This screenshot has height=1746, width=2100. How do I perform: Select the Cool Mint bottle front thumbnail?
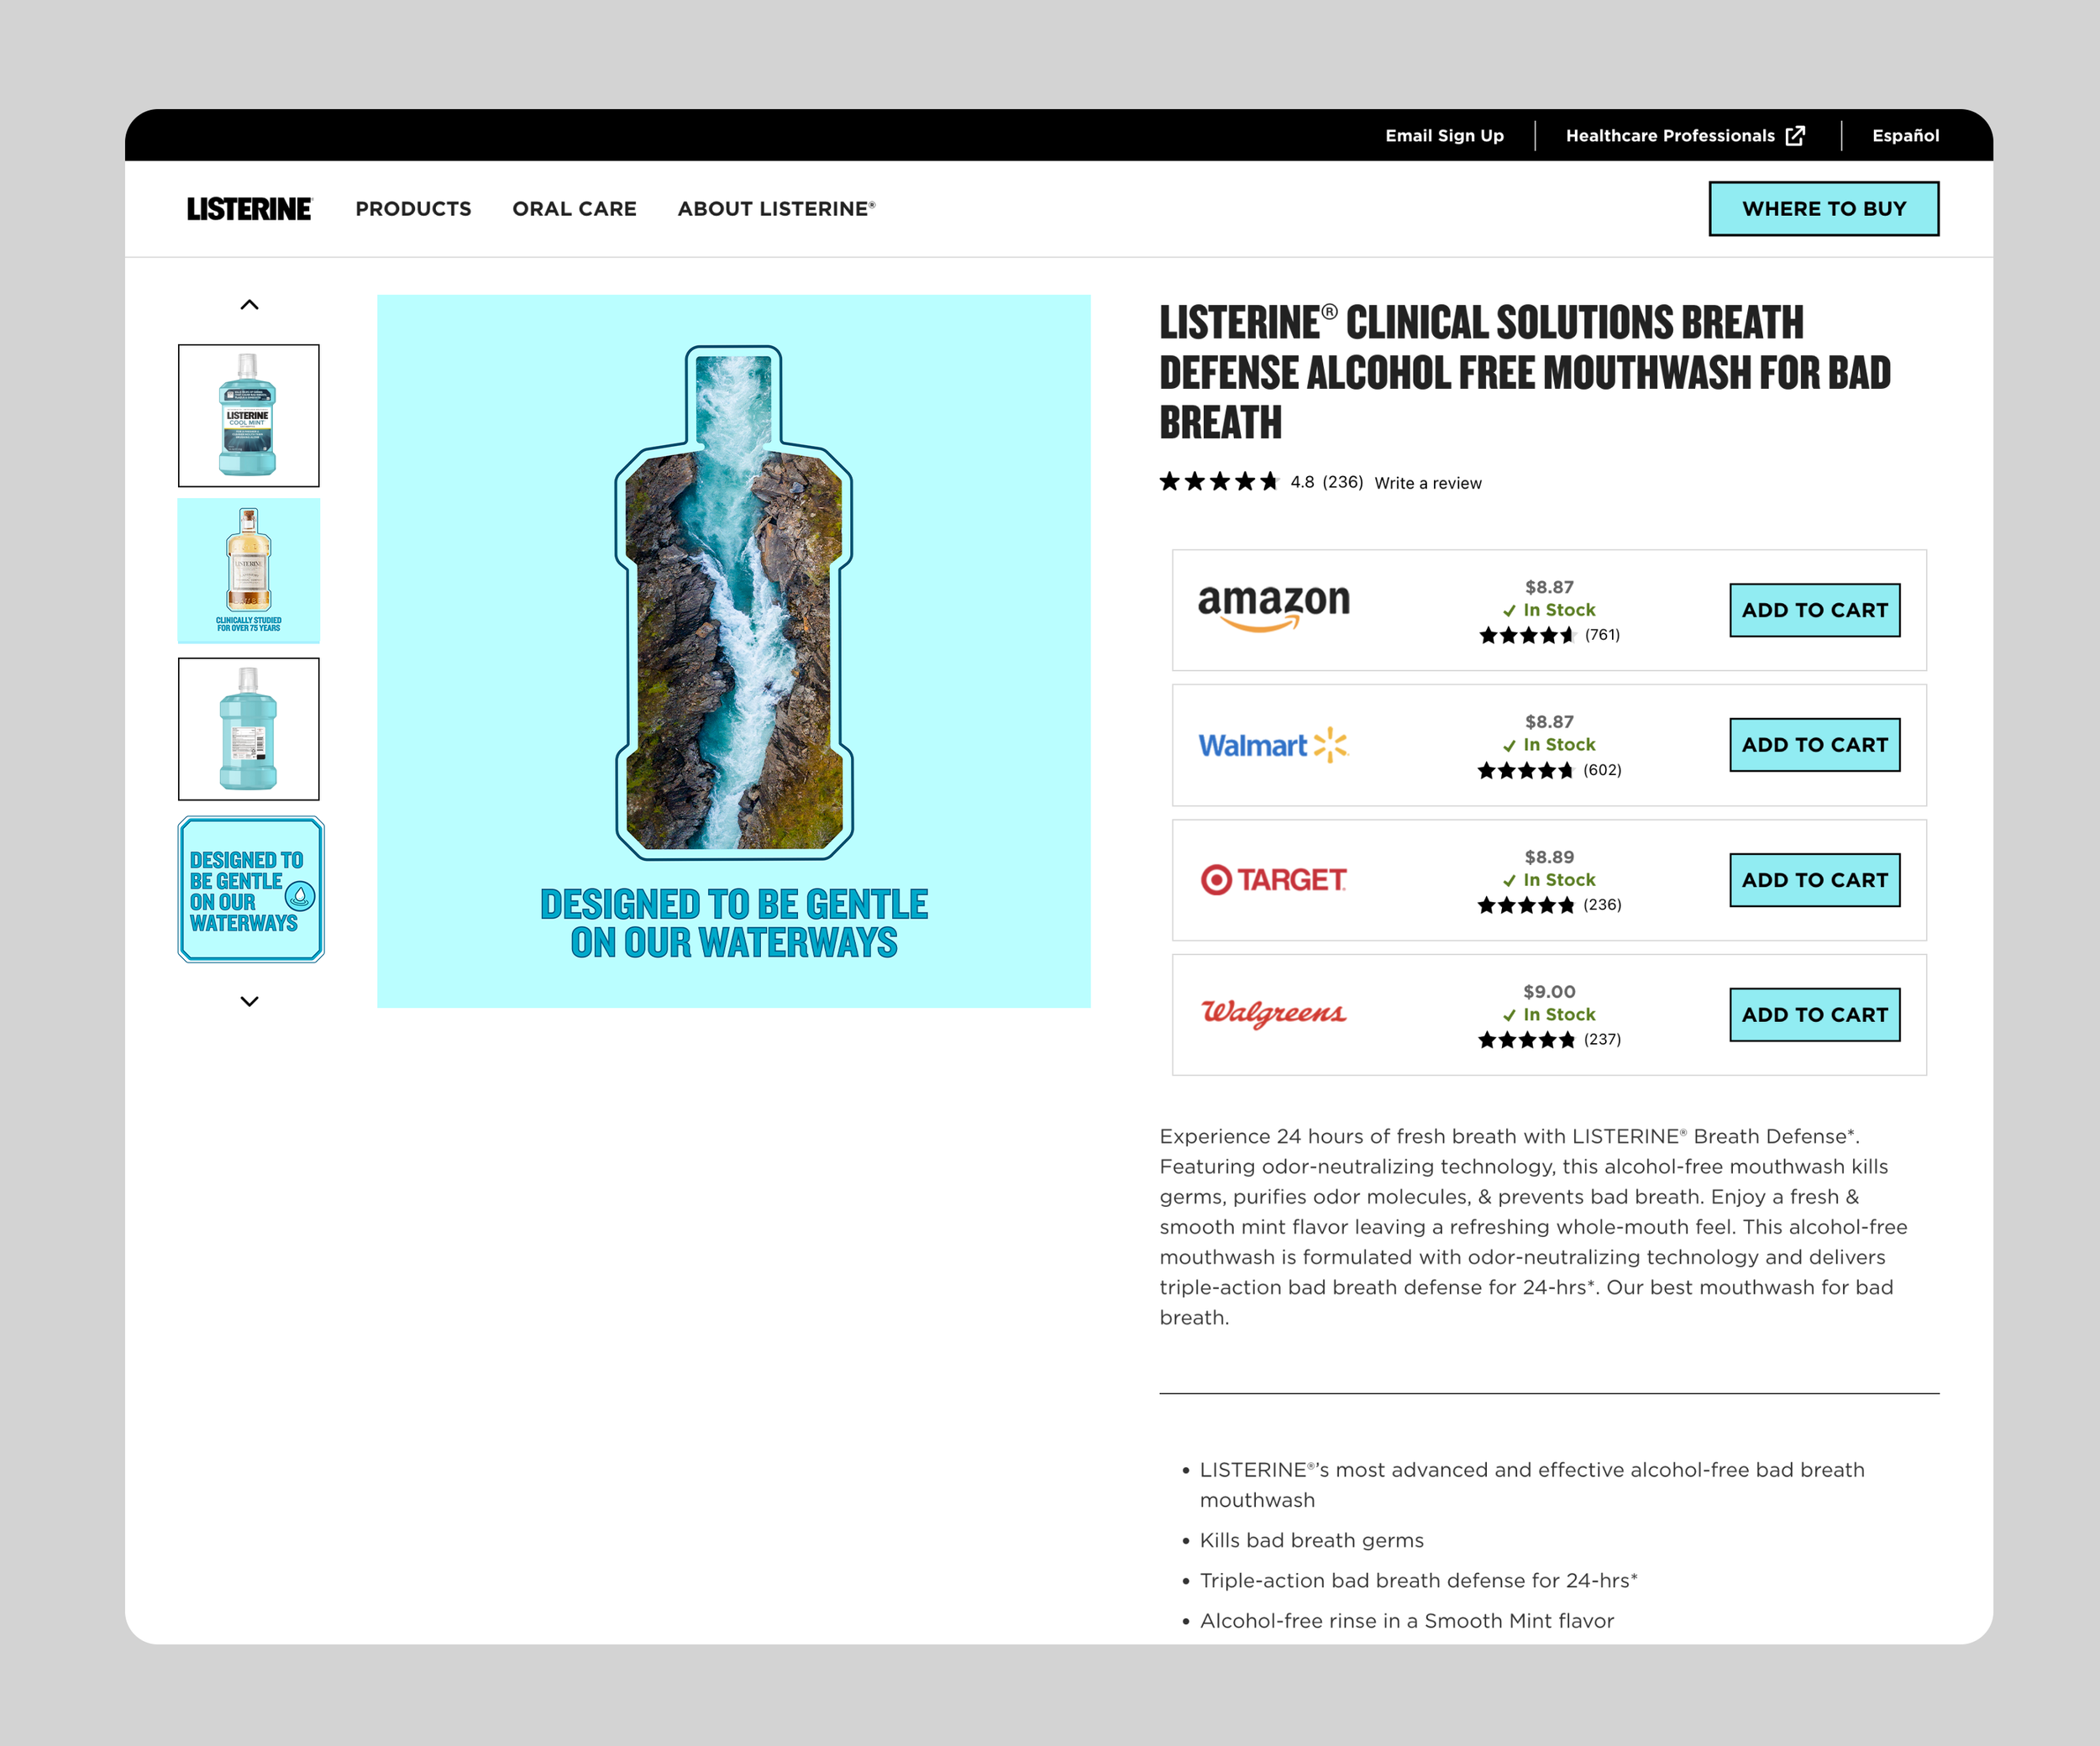(x=249, y=416)
